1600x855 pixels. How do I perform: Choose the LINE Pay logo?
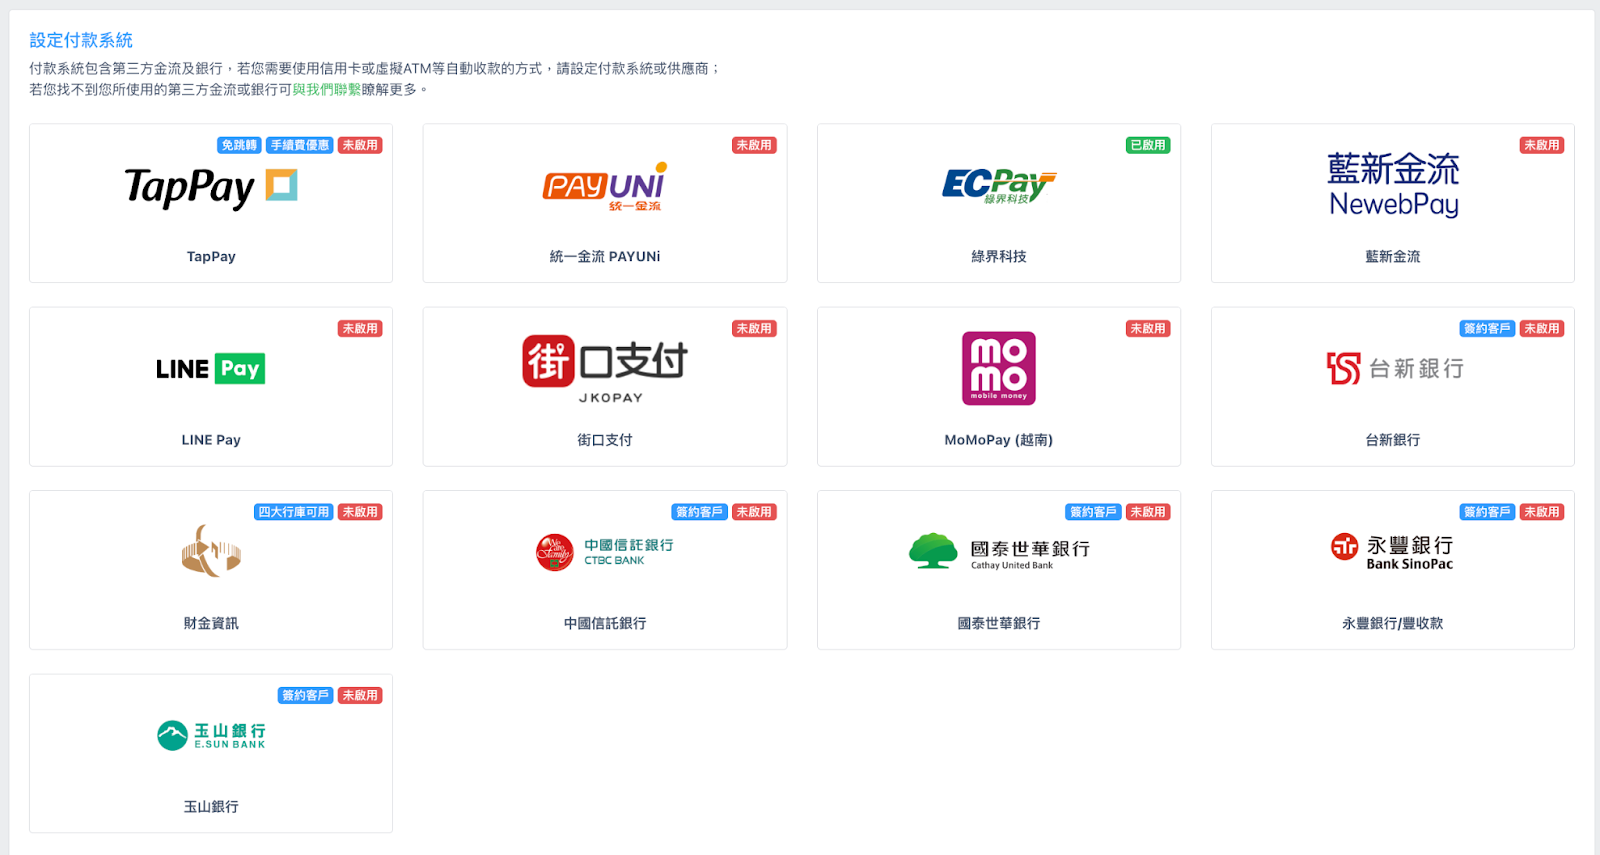click(211, 369)
